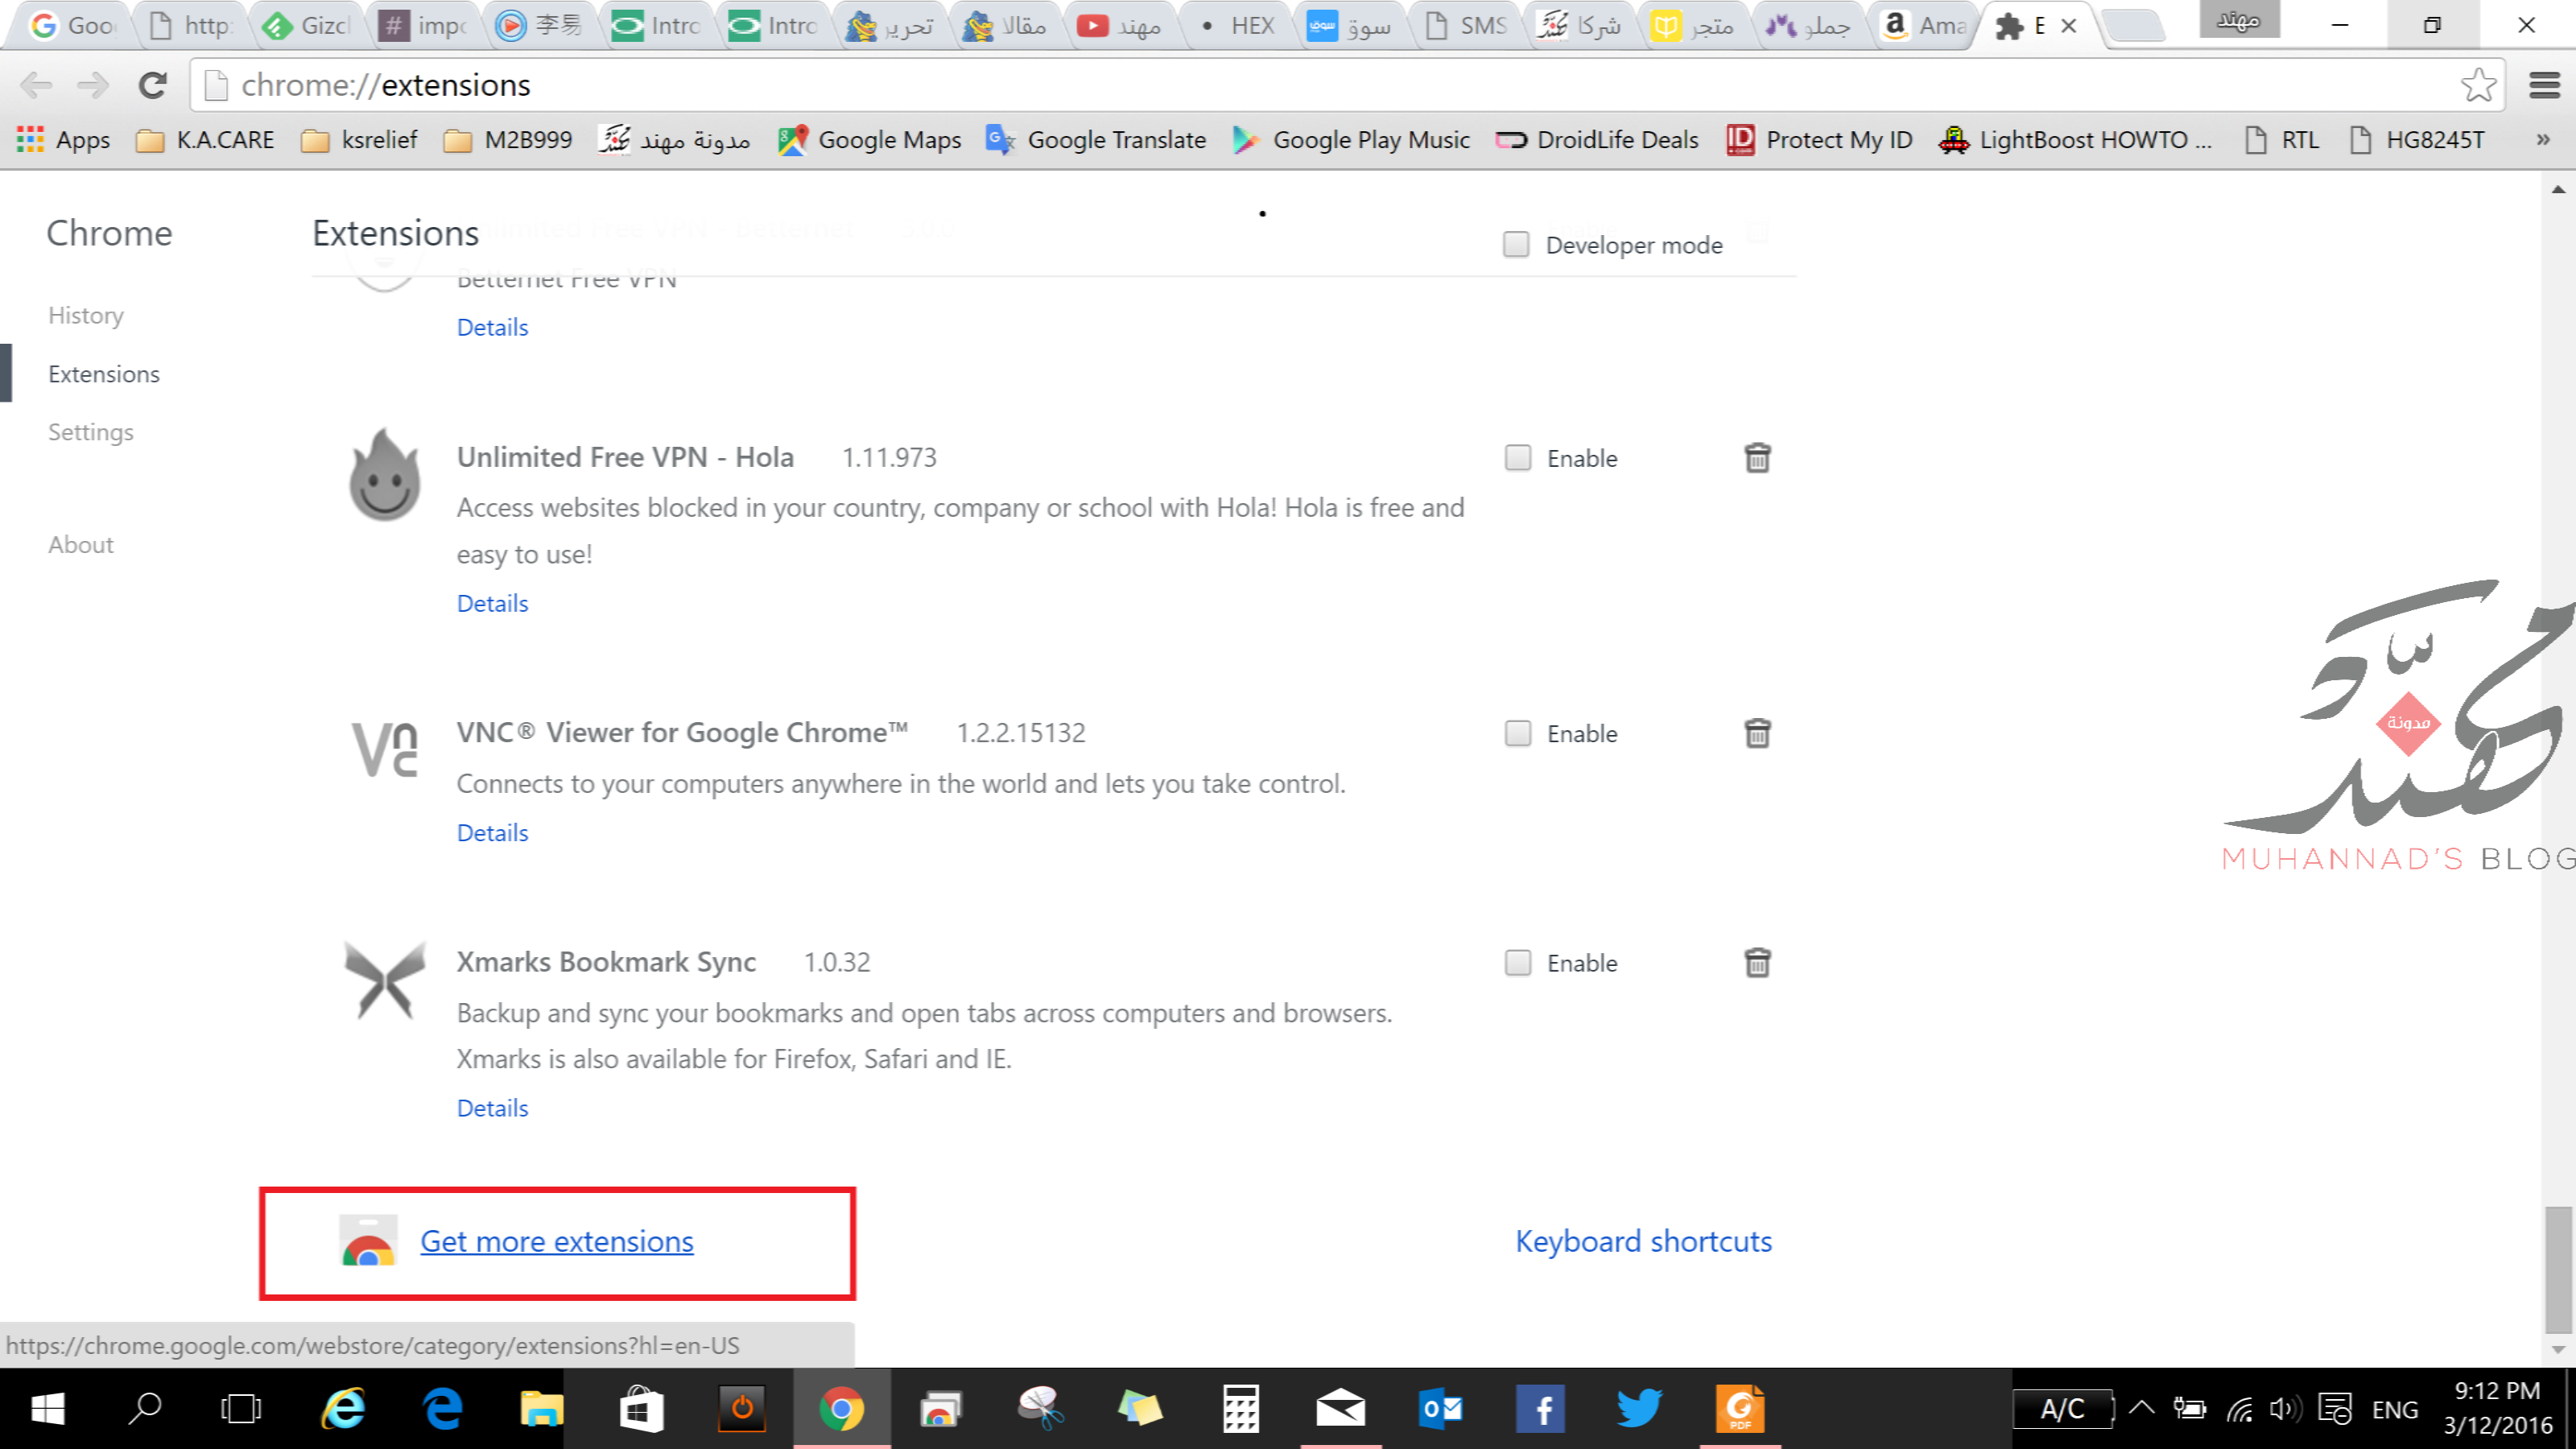Launch Internet Explorer from the taskbar
Image resolution: width=2576 pixels, height=1449 pixels.
pyautogui.click(x=343, y=1409)
